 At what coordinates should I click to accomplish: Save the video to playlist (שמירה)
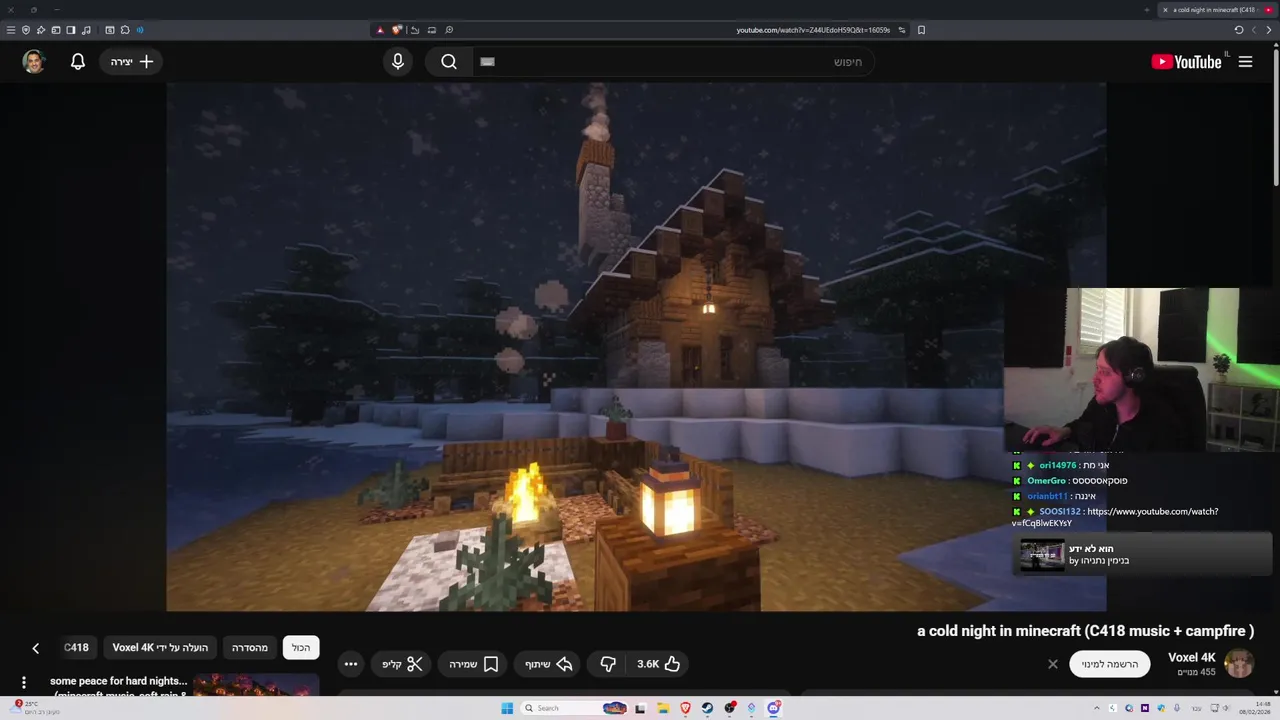tap(474, 664)
